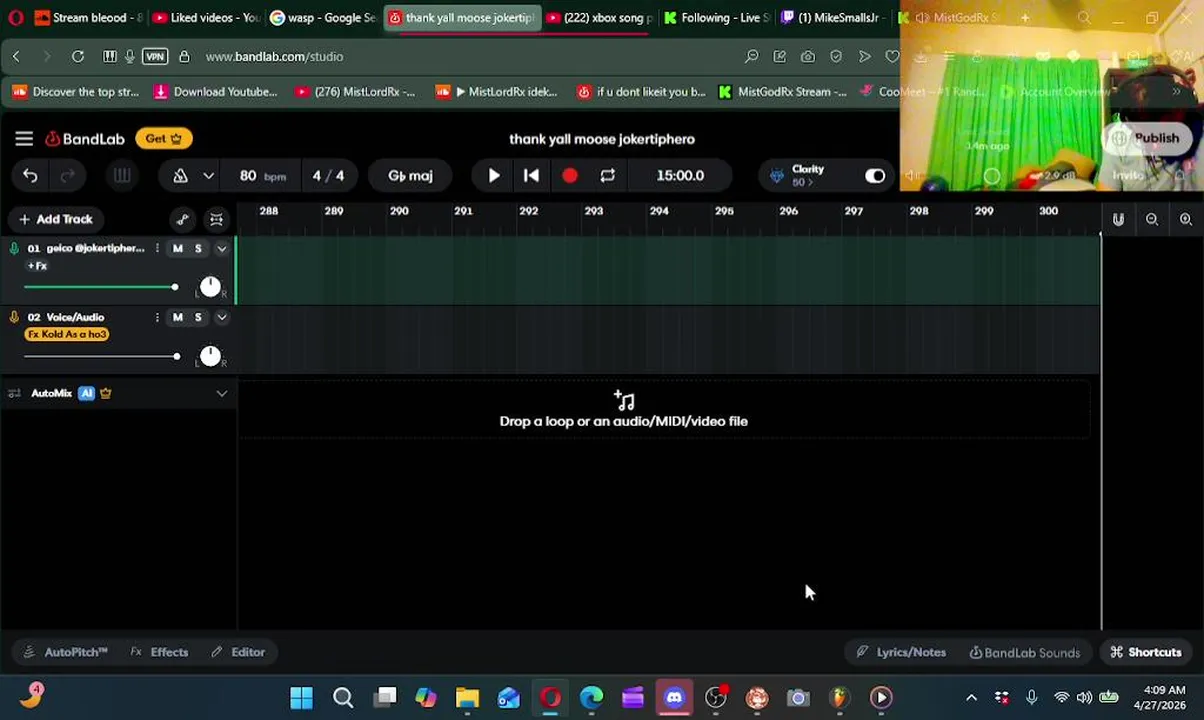The width and height of the screenshot is (1204, 720).
Task: Click Add Track button
Action: (x=55, y=219)
